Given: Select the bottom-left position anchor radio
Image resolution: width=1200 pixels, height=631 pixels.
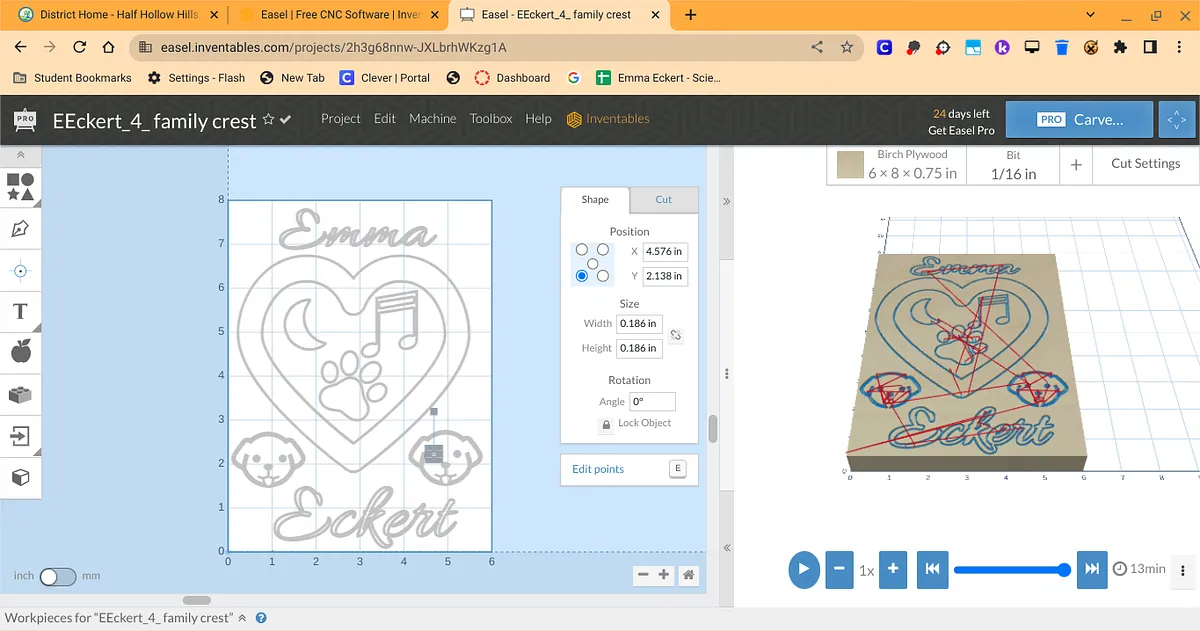Looking at the screenshot, I should click(581, 276).
